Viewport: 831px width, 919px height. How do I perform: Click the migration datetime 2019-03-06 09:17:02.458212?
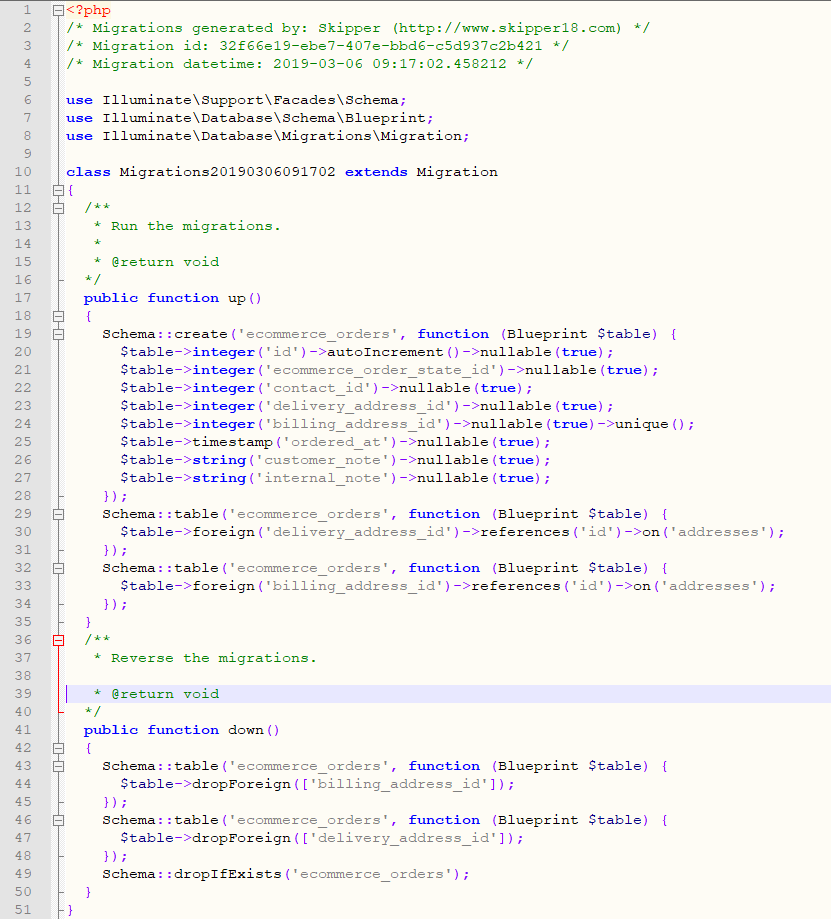[390, 64]
